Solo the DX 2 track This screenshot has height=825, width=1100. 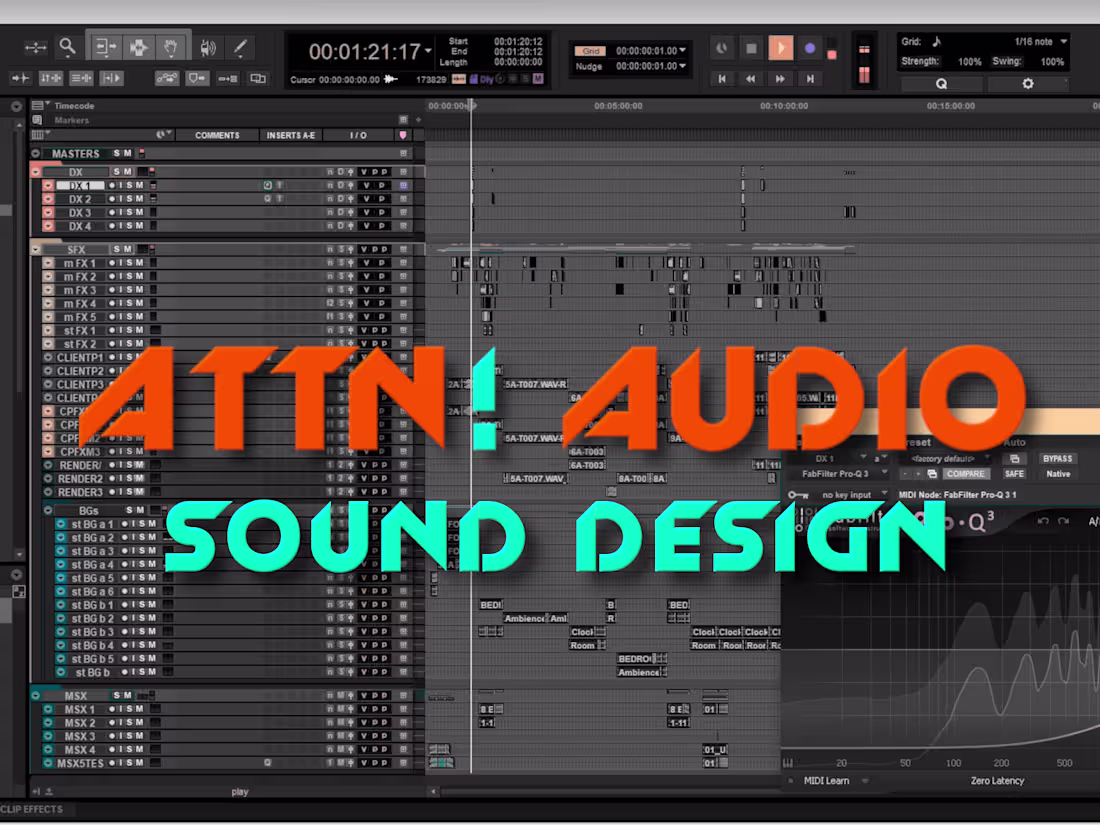point(130,199)
